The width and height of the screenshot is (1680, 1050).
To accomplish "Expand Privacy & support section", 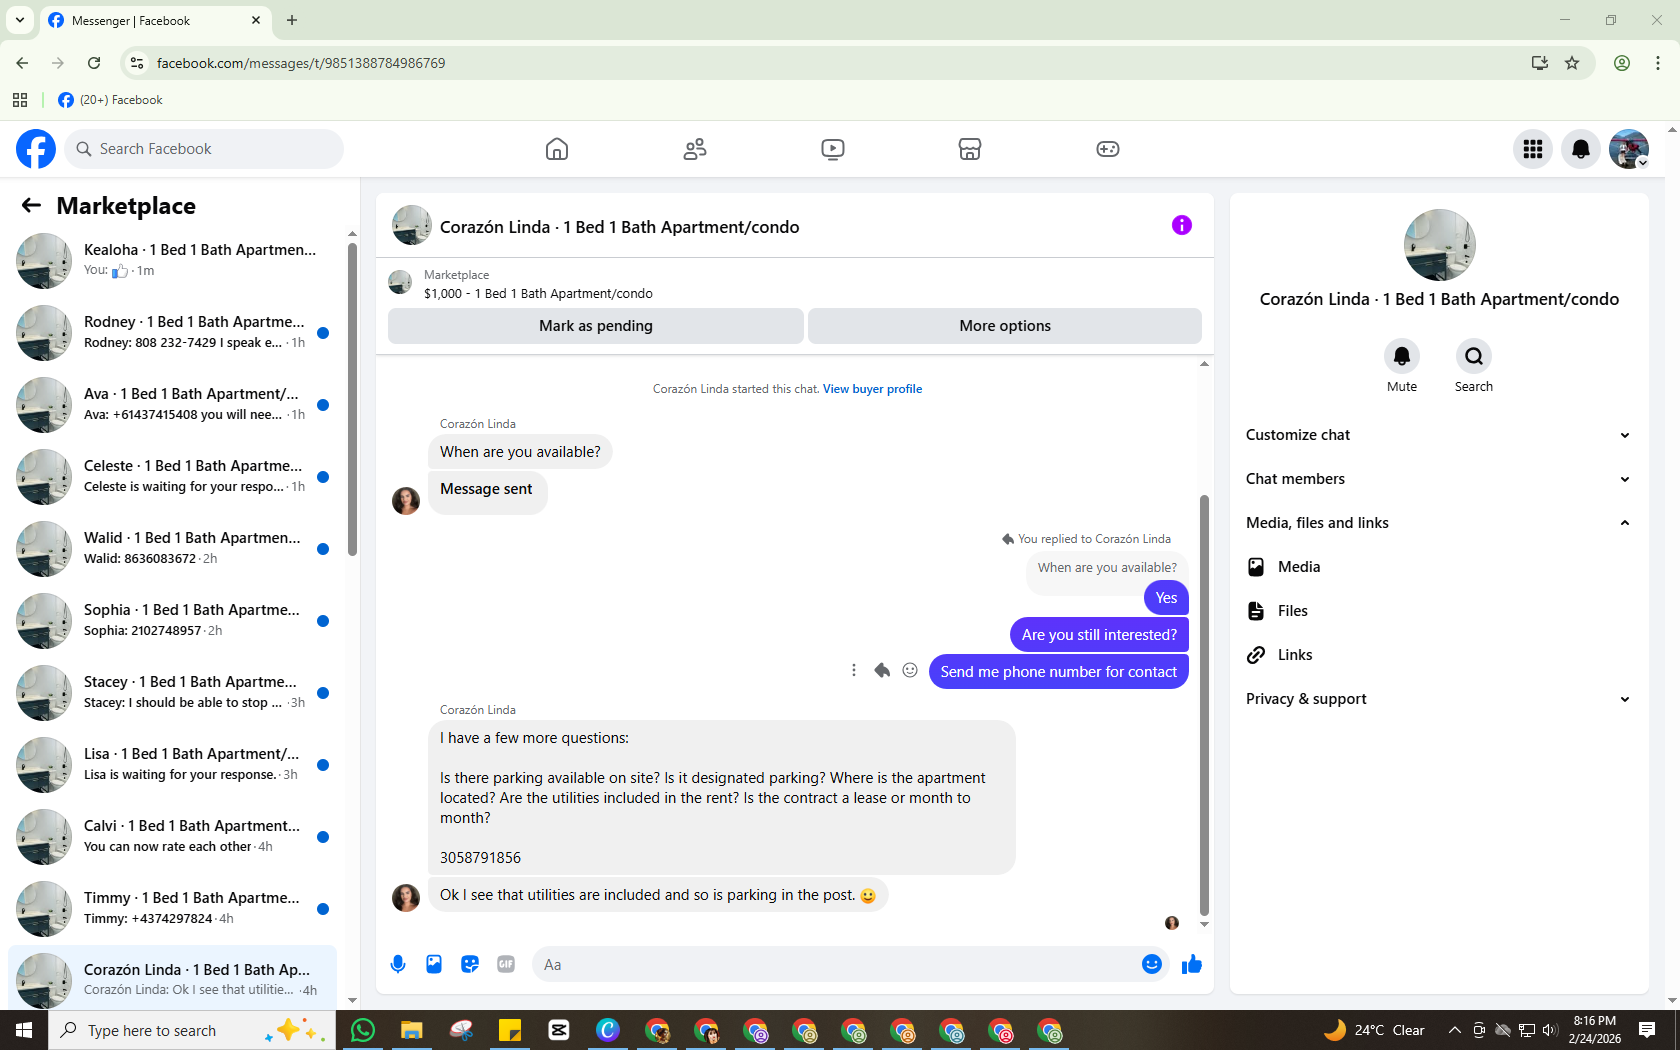I will (1439, 699).
